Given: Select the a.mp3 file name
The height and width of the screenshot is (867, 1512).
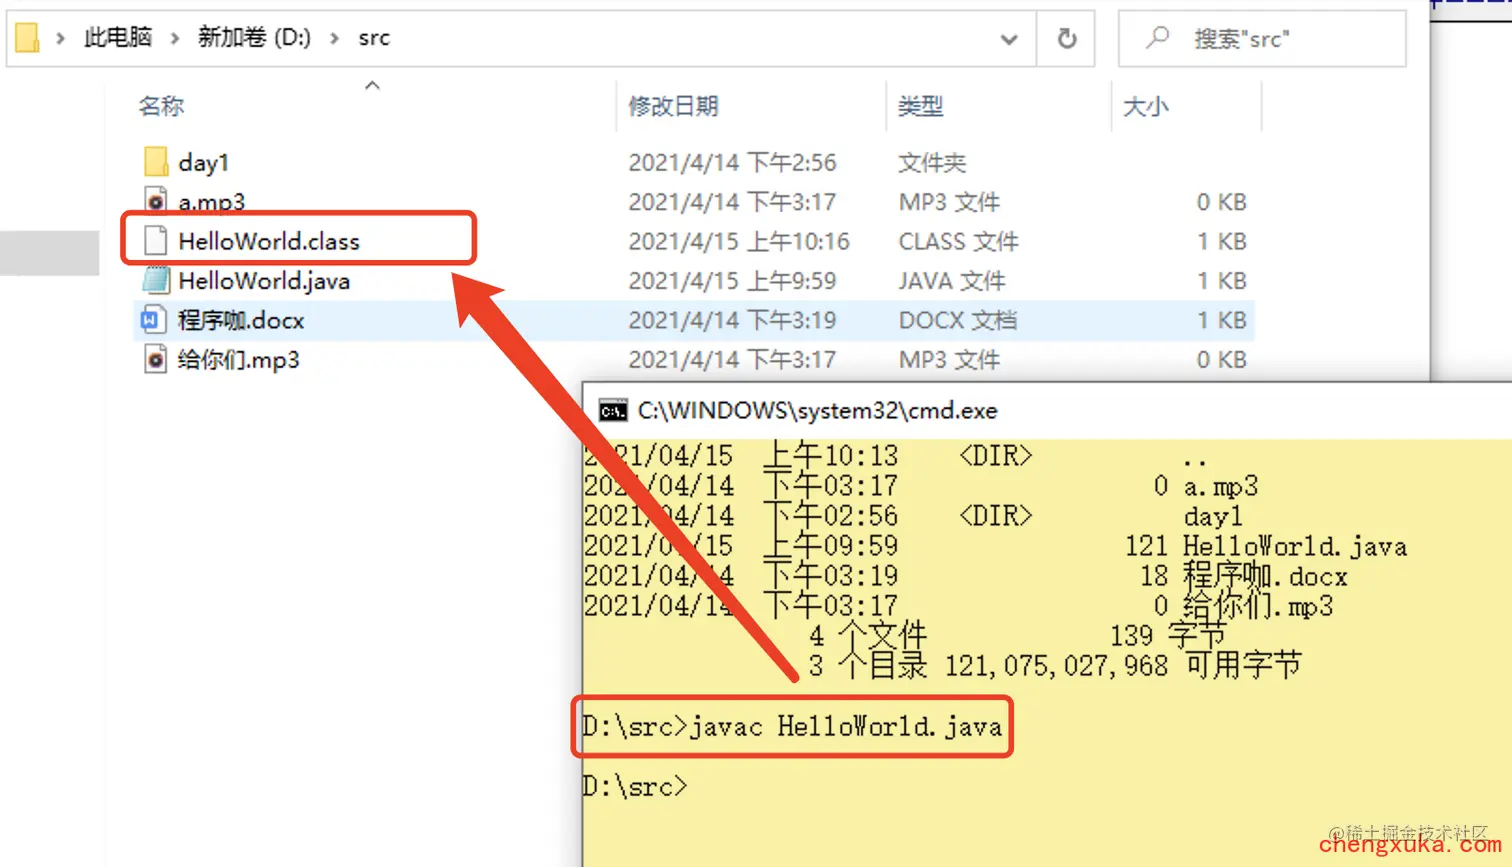Looking at the screenshot, I should tap(212, 202).
